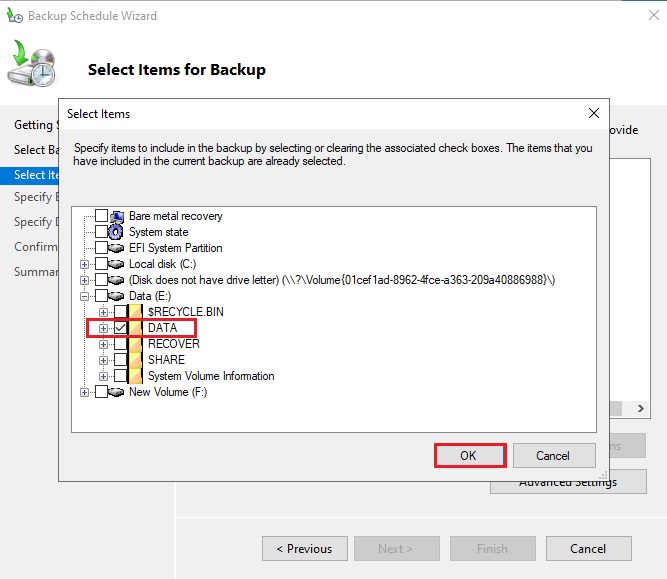Uncheck the DATA folder checkbox
The image size is (667, 579).
[x=120, y=328]
